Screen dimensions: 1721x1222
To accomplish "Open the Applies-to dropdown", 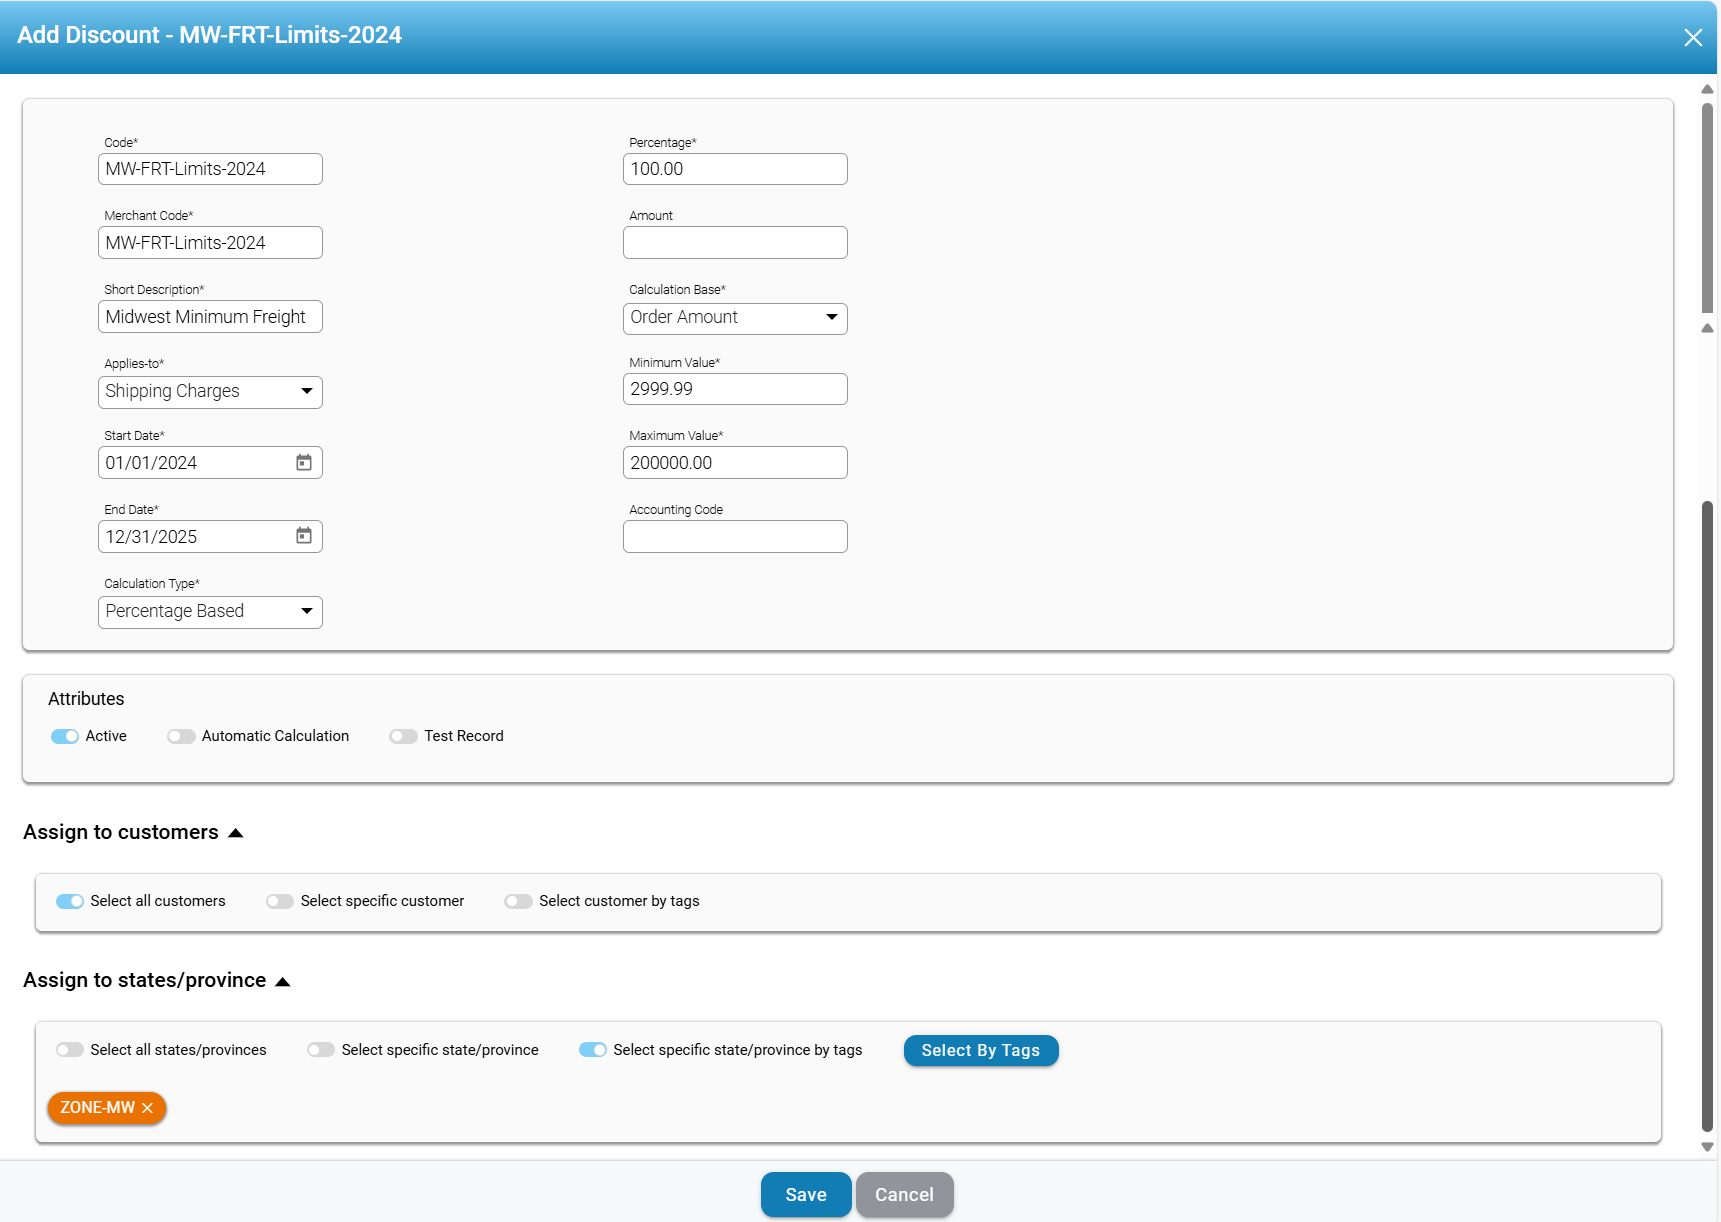I will pyautogui.click(x=210, y=391).
